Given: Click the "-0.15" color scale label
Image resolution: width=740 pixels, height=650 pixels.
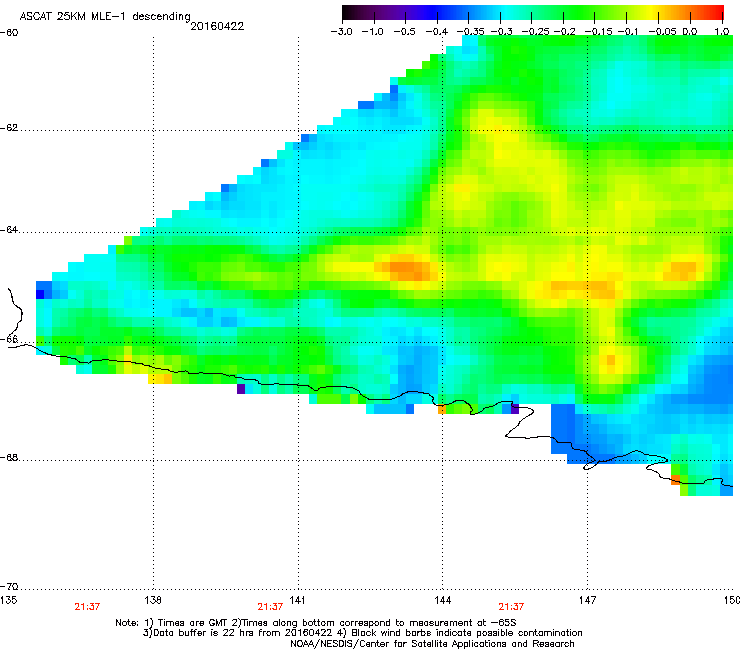Looking at the screenshot, I should [x=598, y=32].
